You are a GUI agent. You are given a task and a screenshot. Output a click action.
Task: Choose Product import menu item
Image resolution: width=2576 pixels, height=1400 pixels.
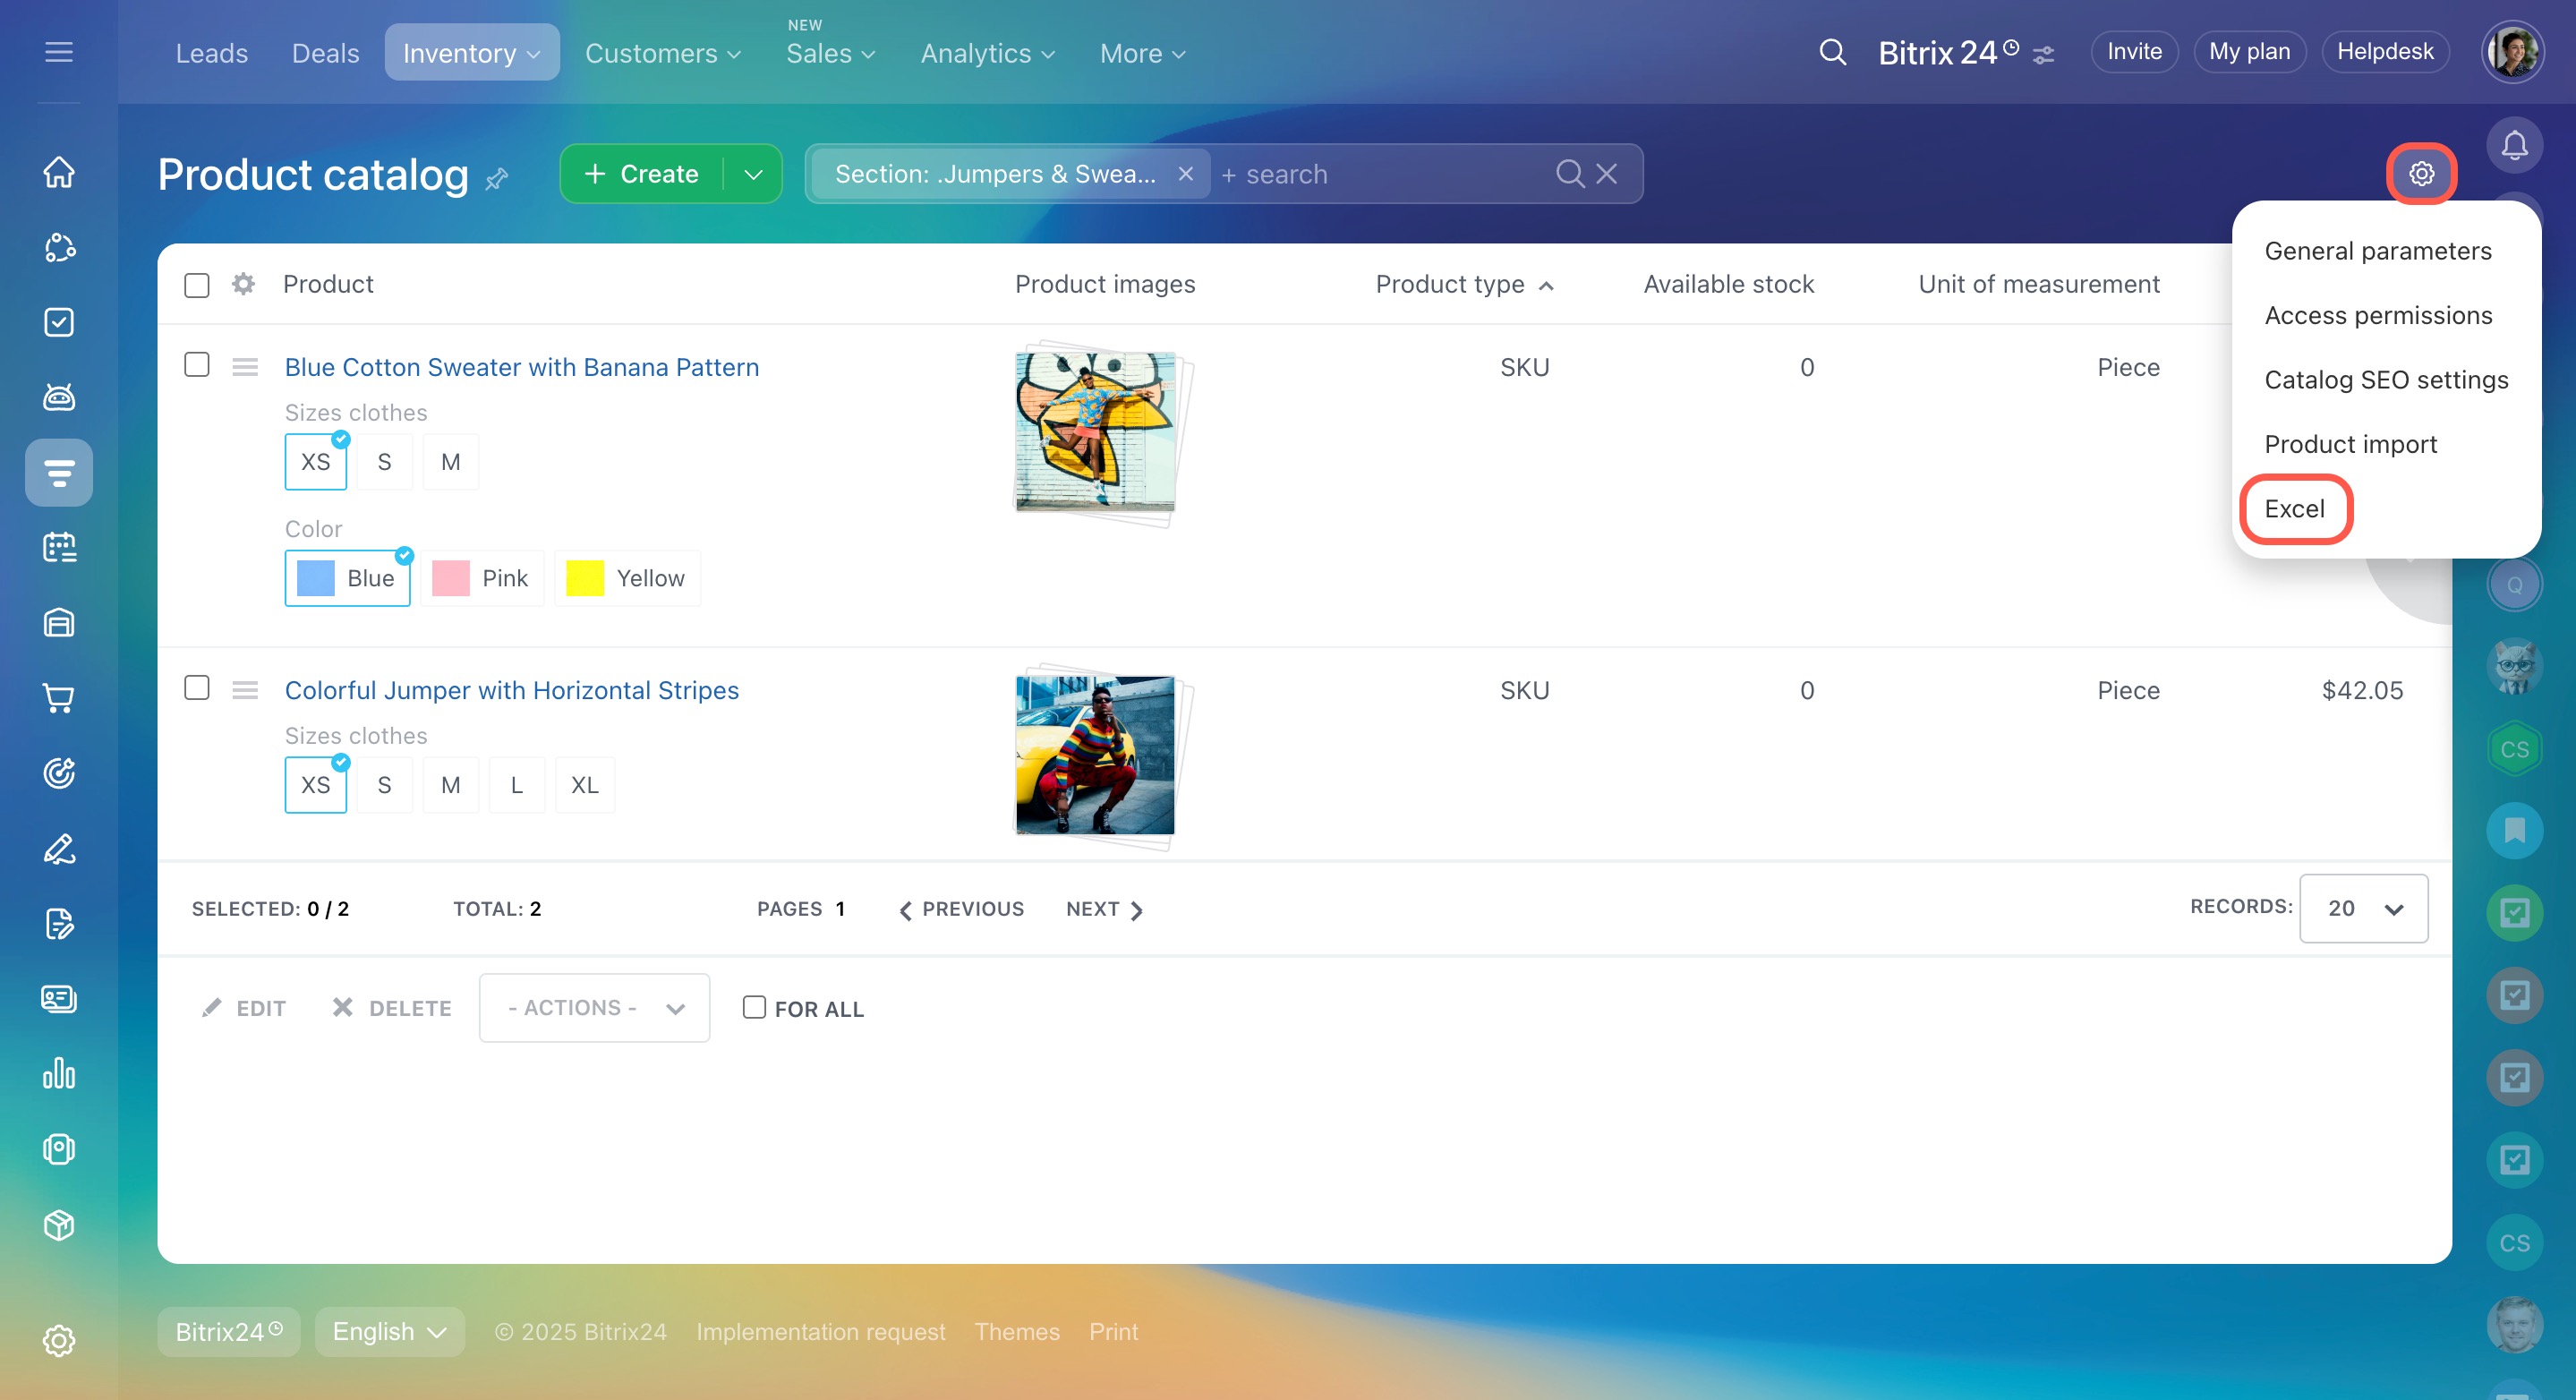(2350, 444)
